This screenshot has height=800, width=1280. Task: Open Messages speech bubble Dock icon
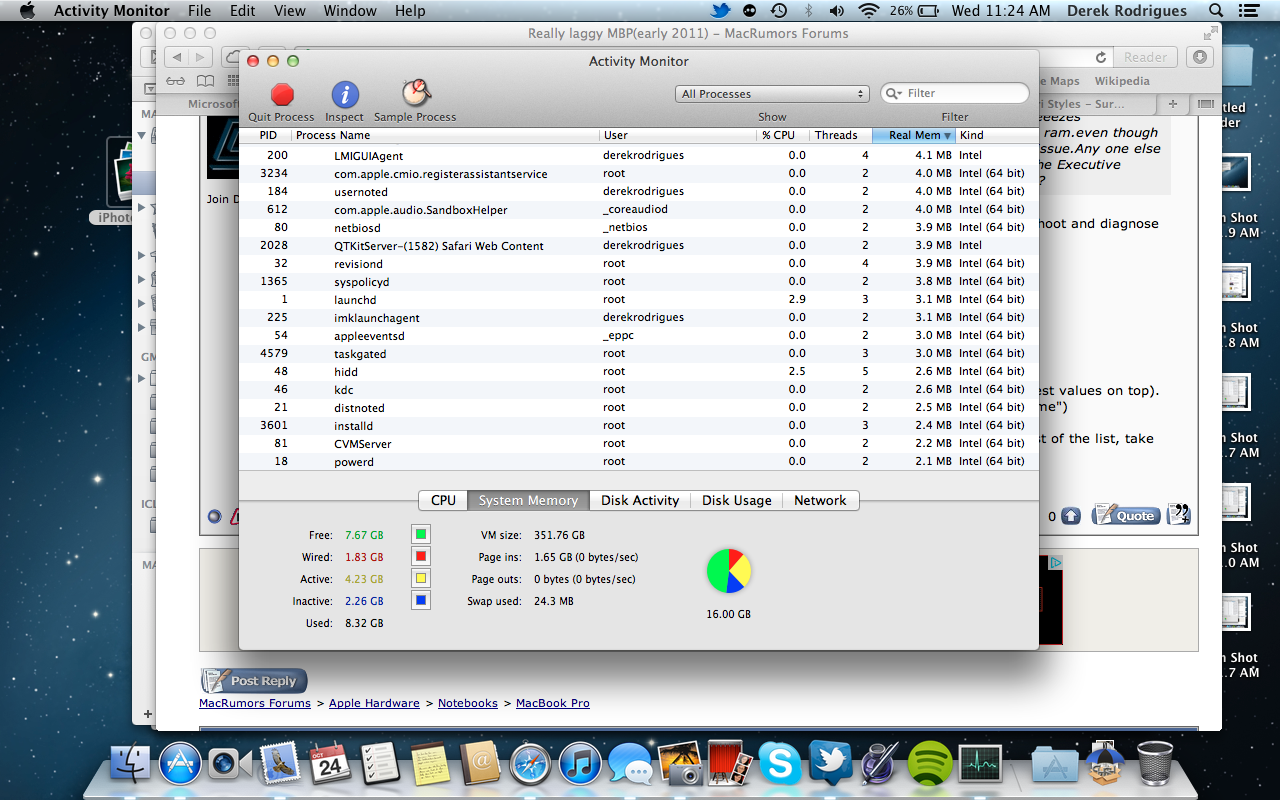[x=630, y=766]
